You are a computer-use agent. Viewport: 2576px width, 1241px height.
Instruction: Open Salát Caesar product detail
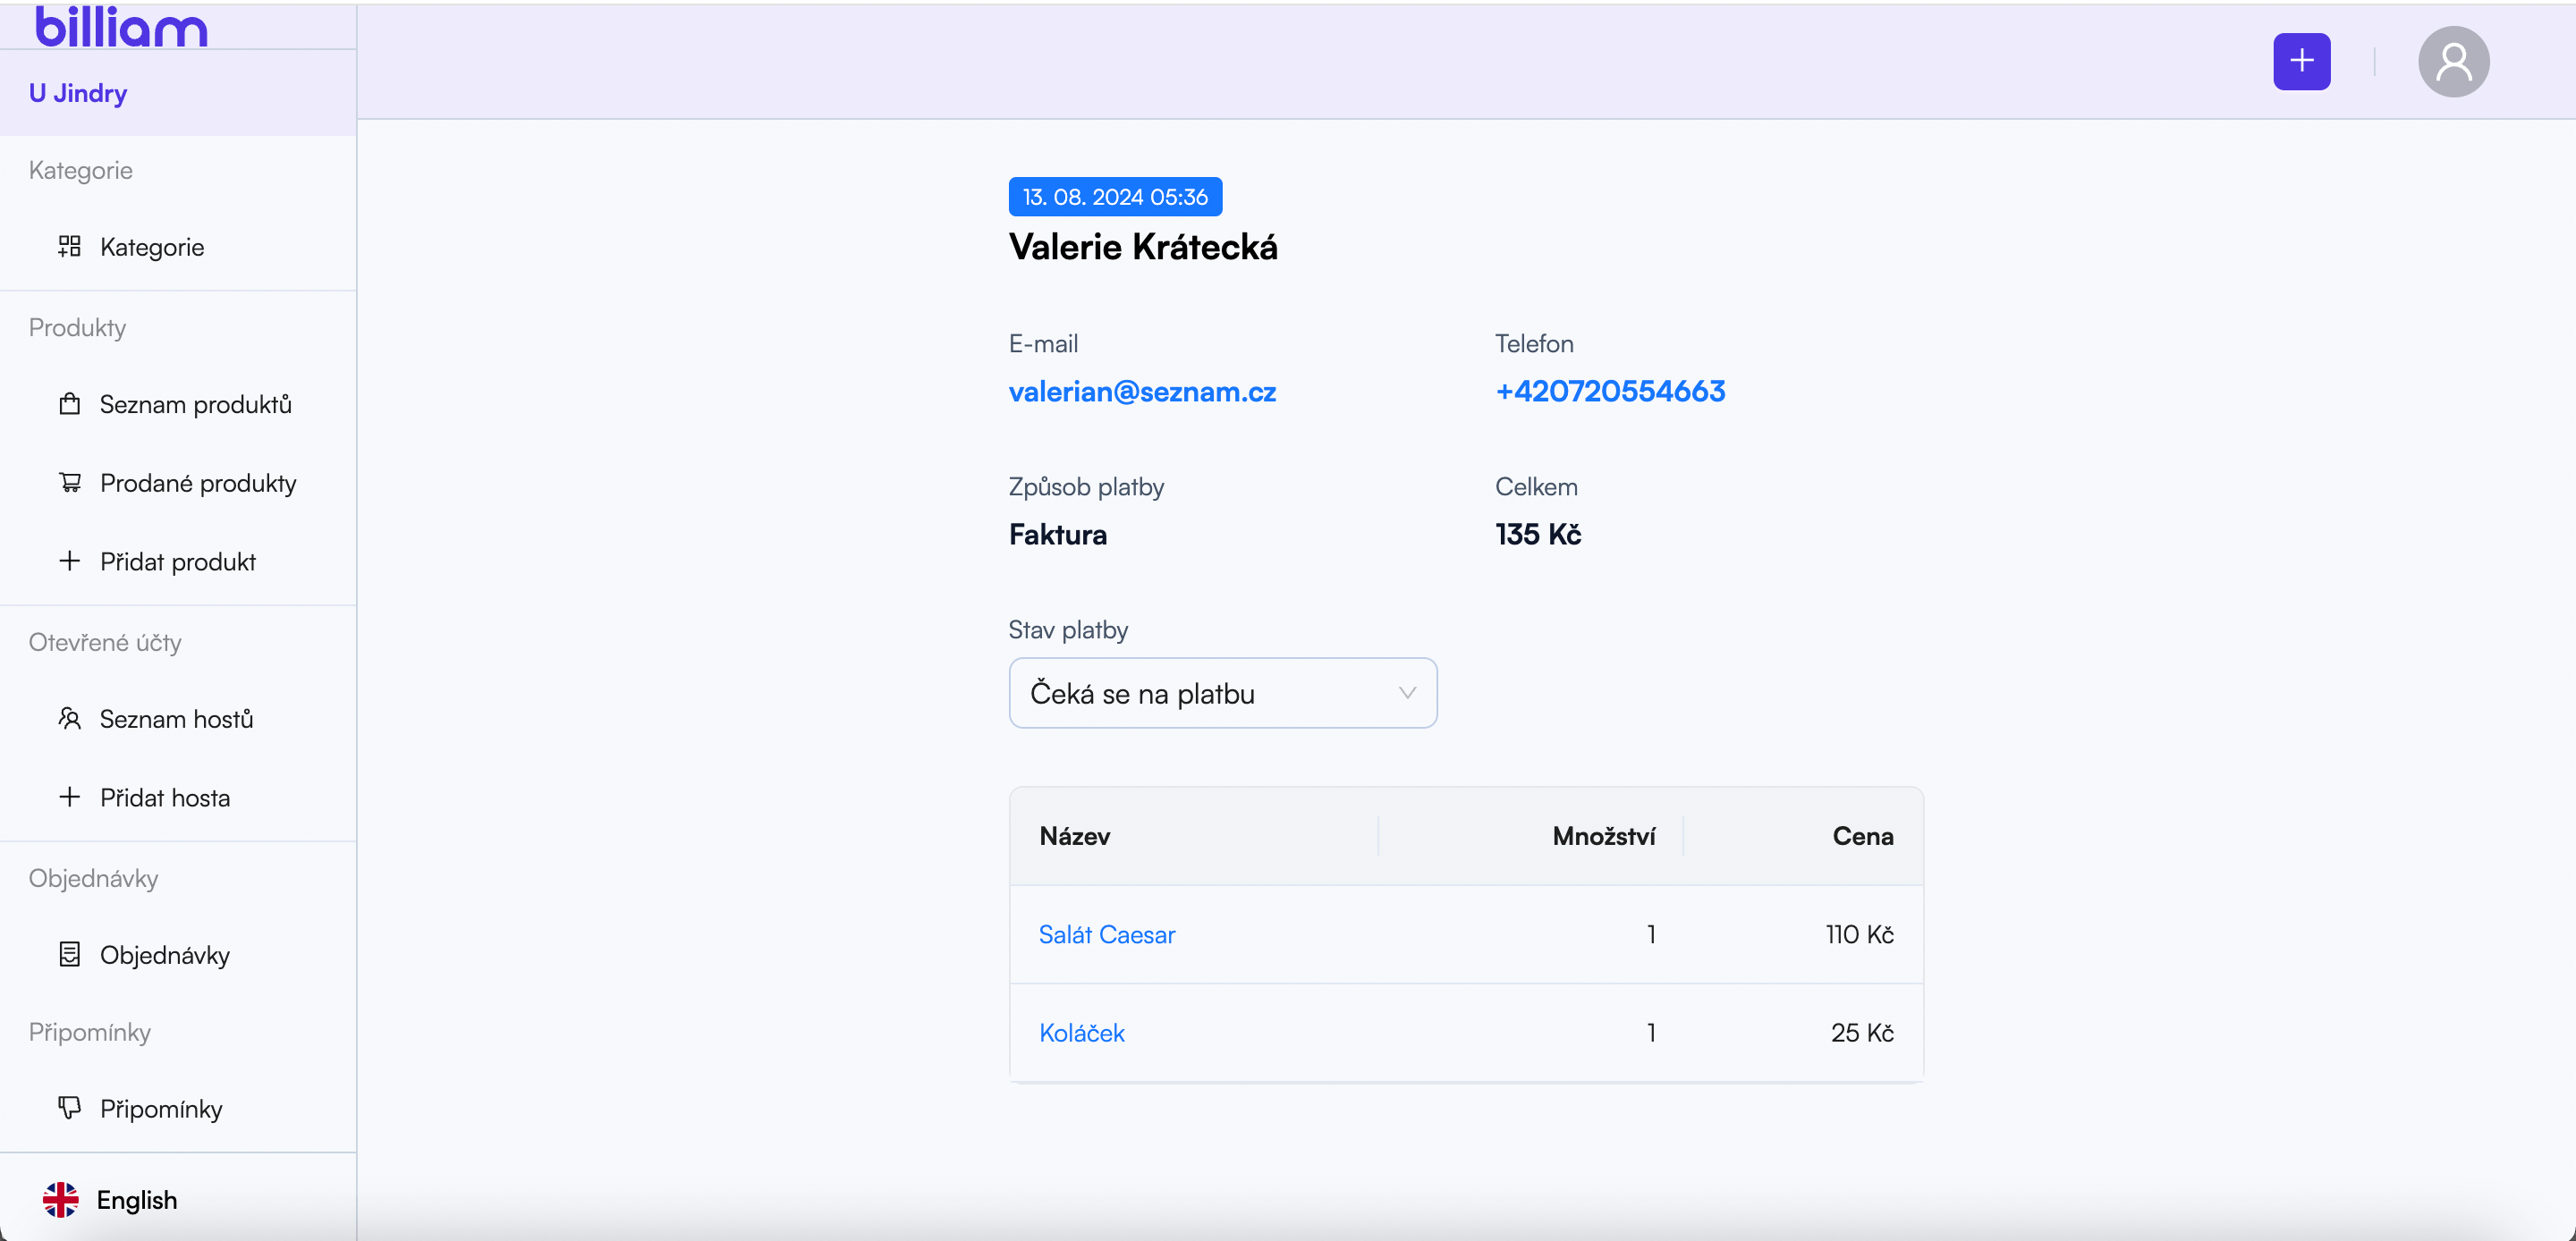1107,936
